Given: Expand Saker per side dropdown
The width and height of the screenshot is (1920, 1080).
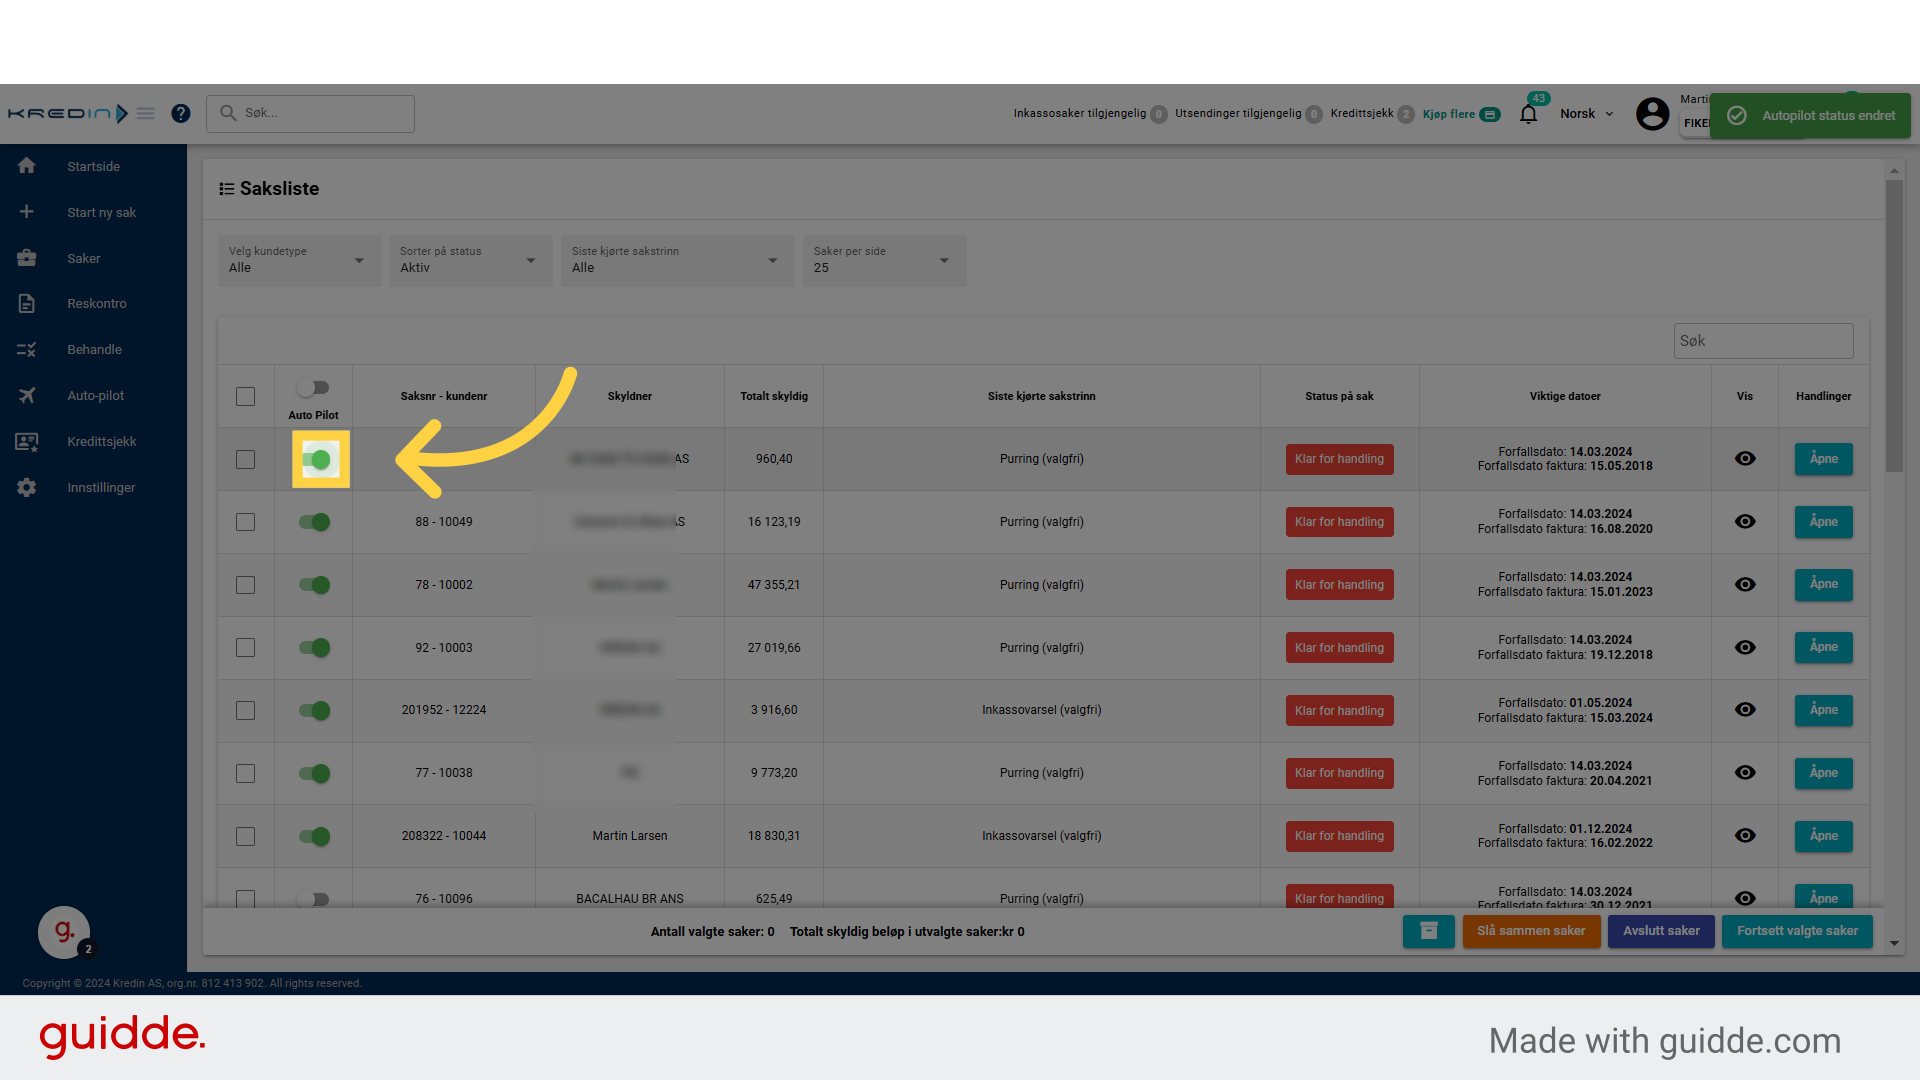Looking at the screenshot, I should click(883, 261).
